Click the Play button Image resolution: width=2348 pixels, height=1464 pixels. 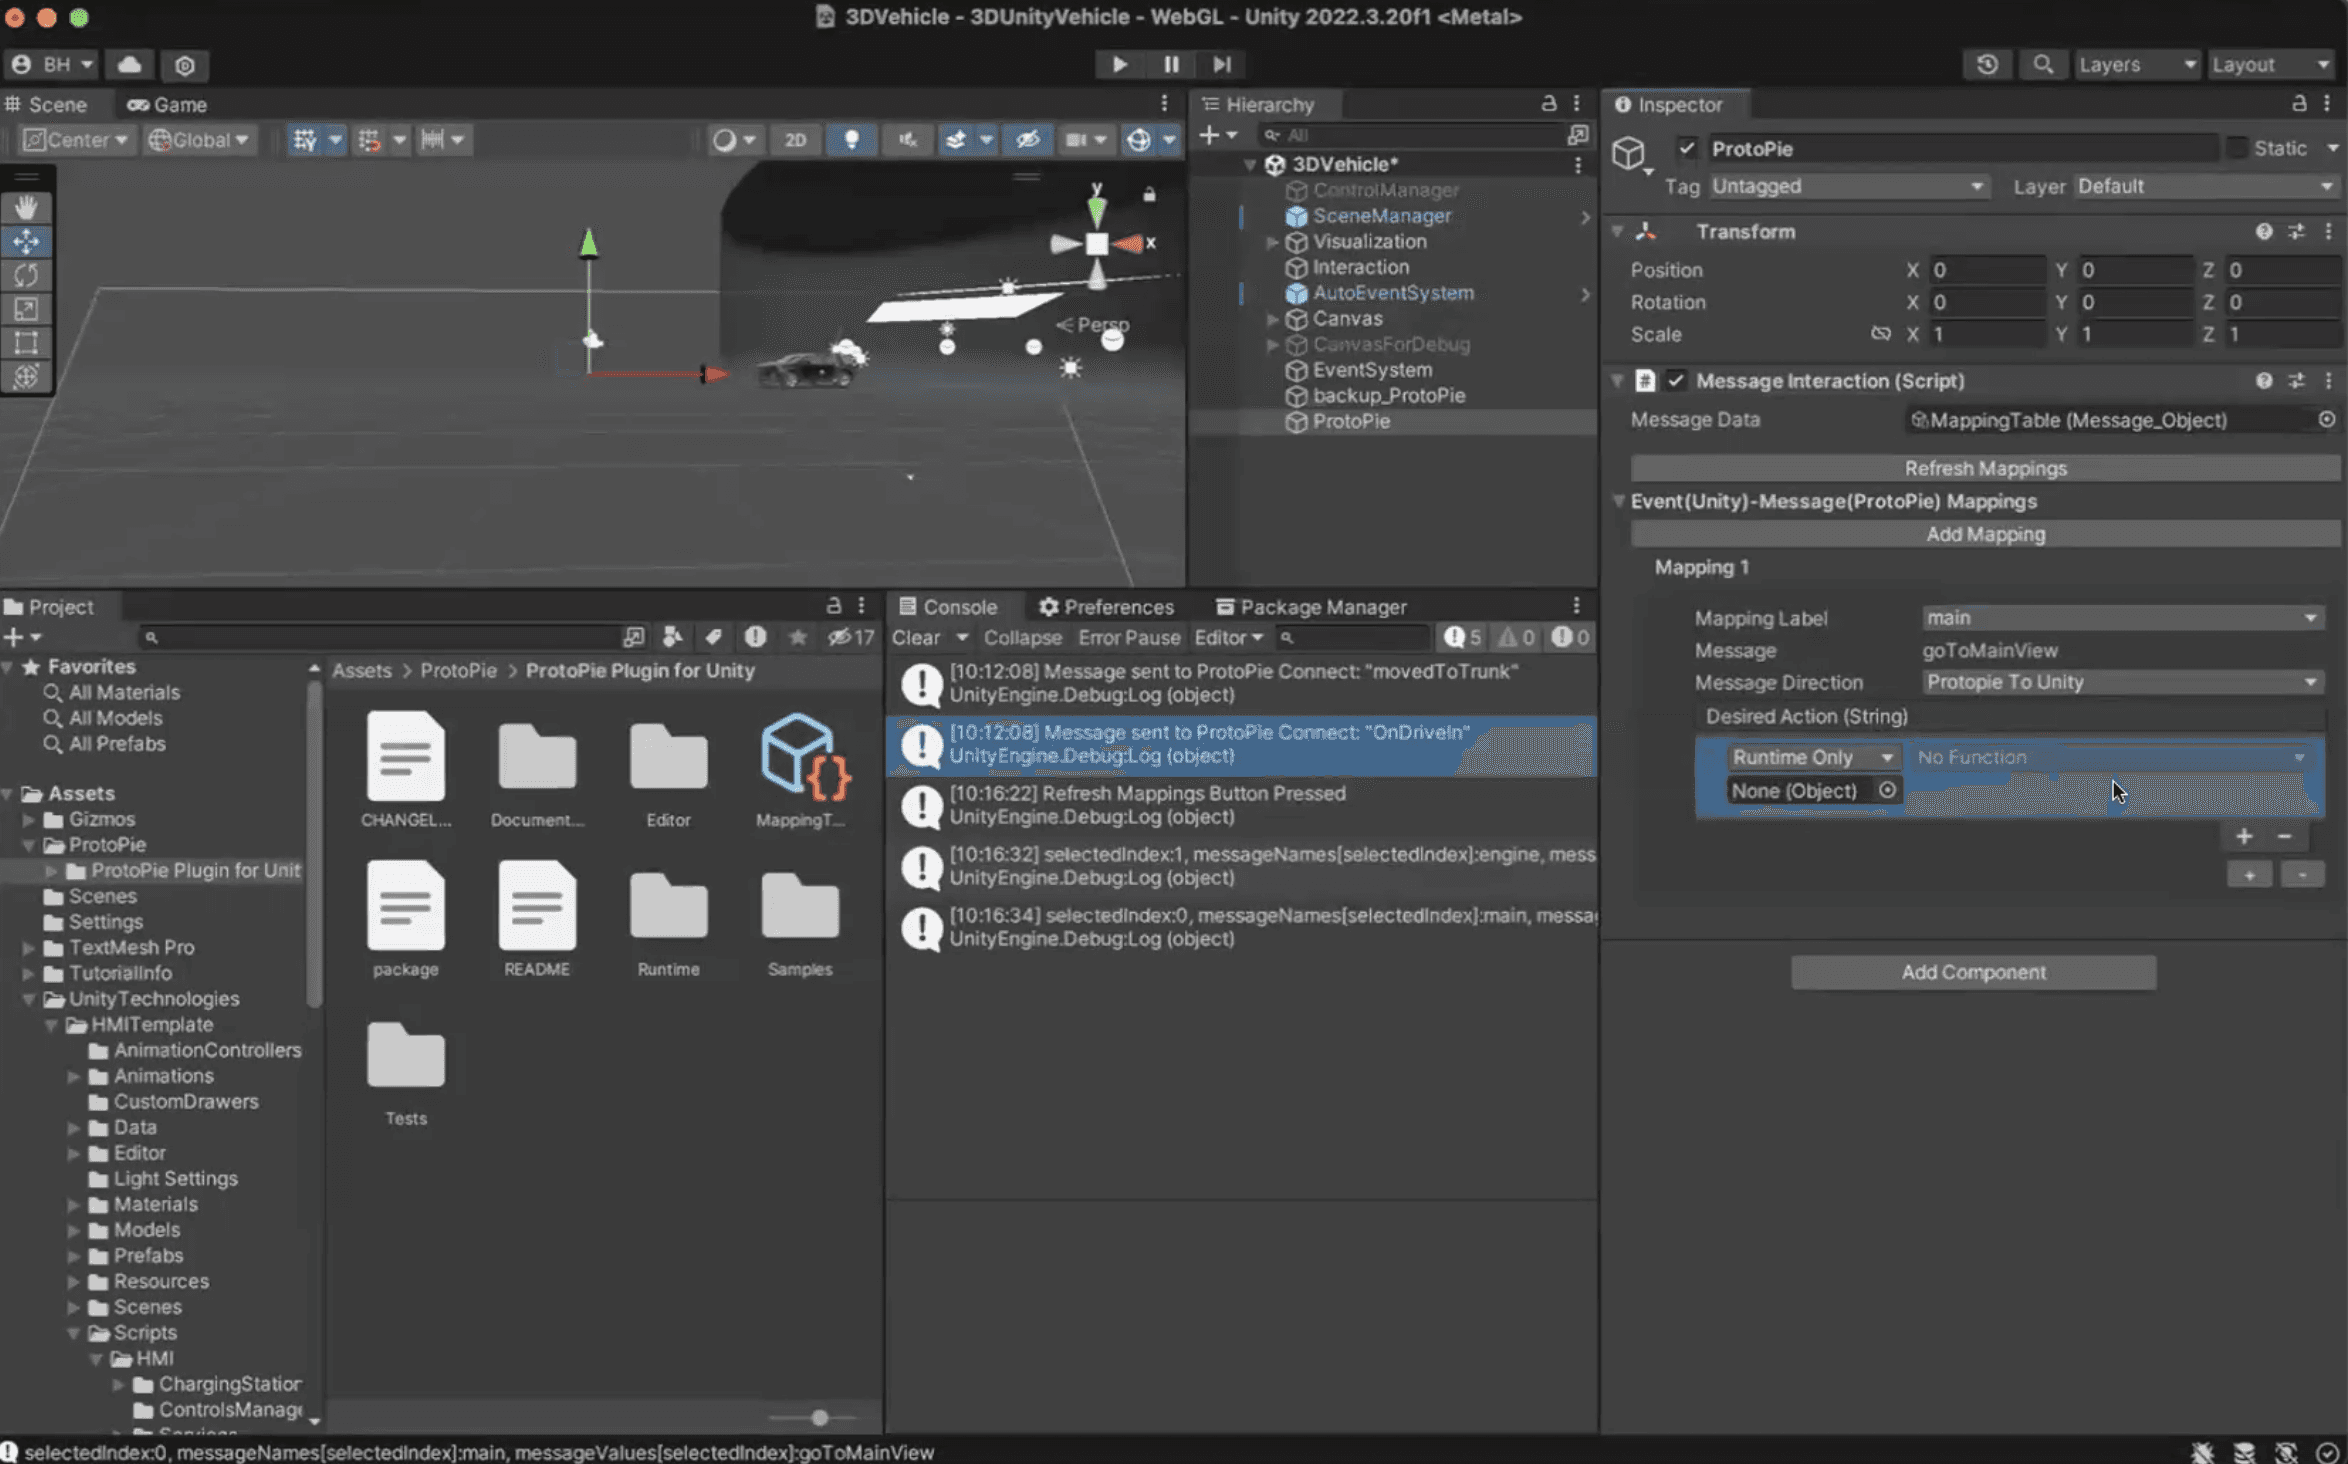pyautogui.click(x=1119, y=64)
